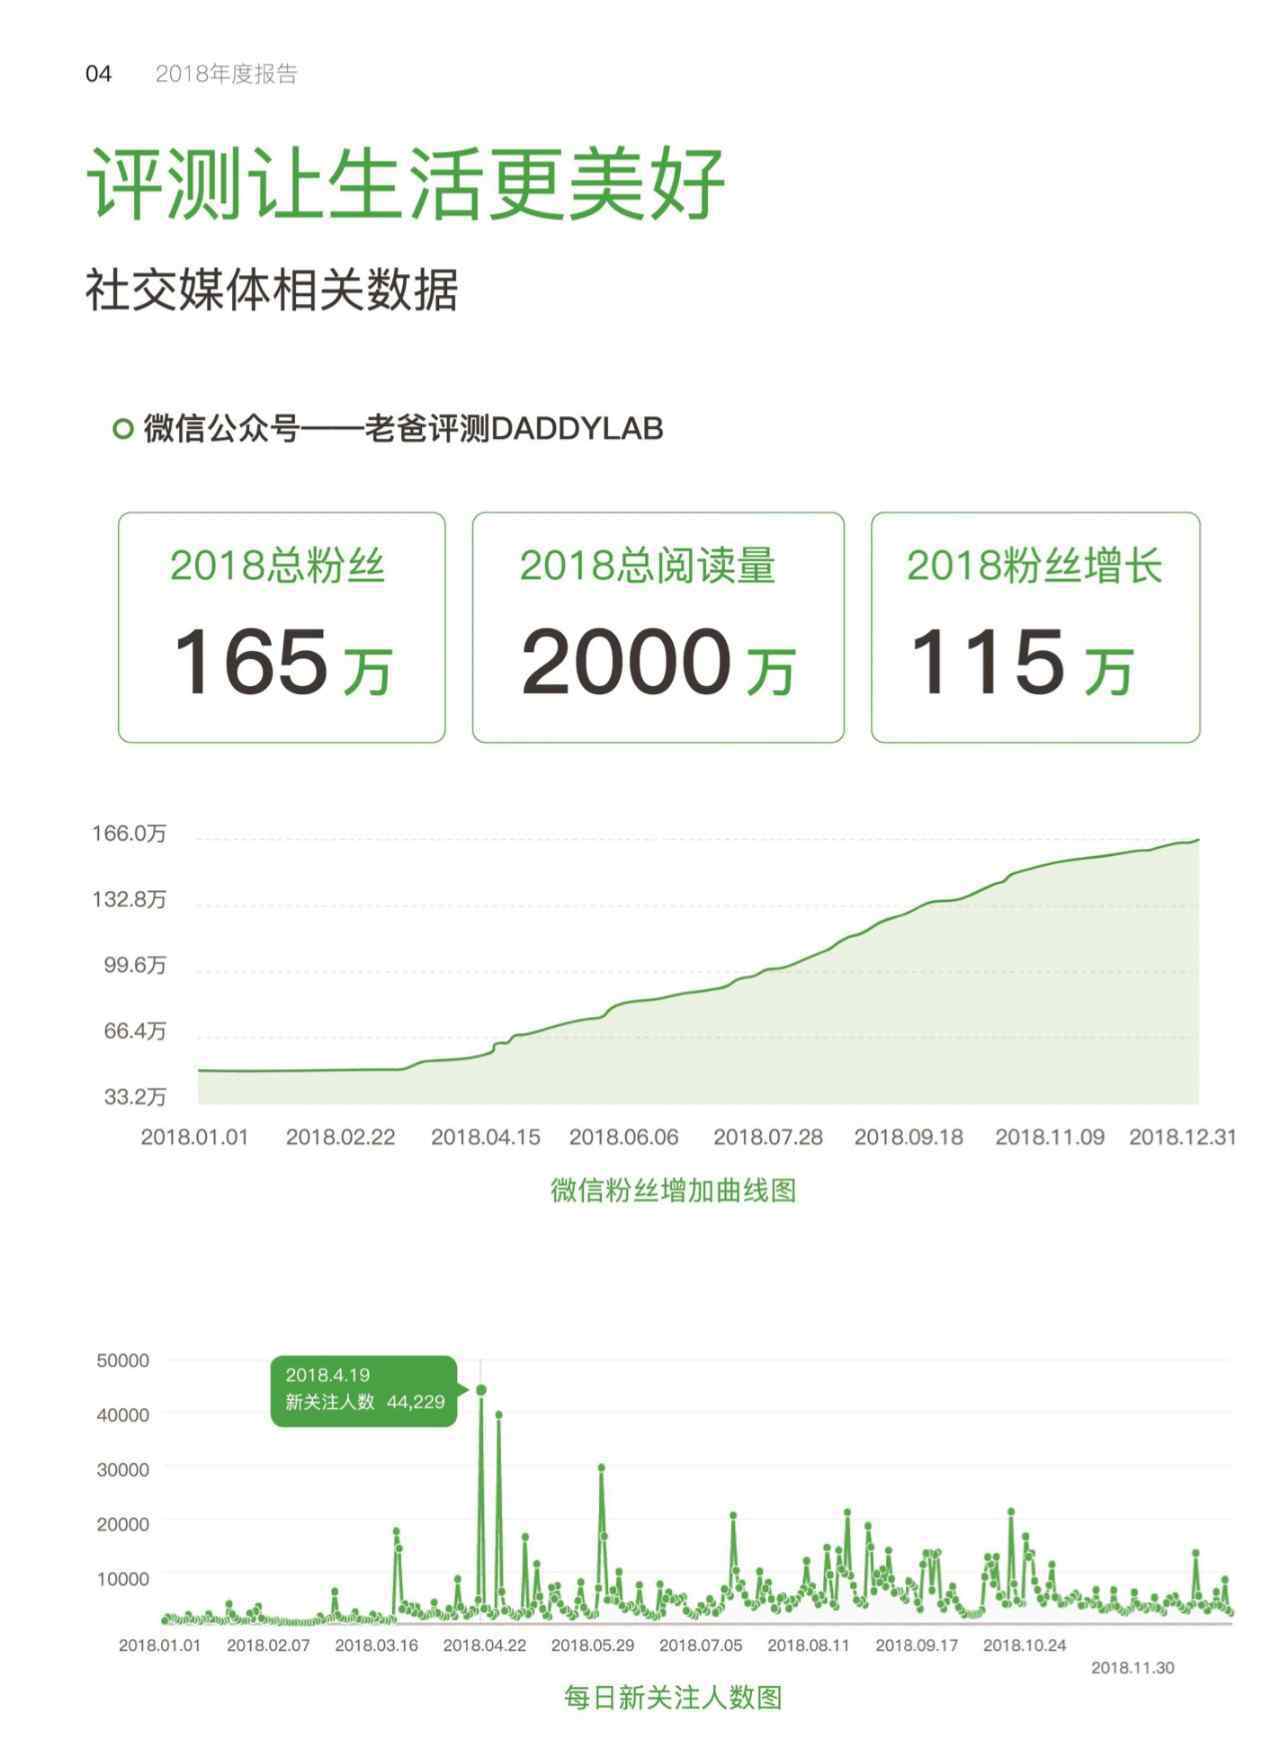Click the page number 04
The width and height of the screenshot is (1280, 1751).
point(98,74)
